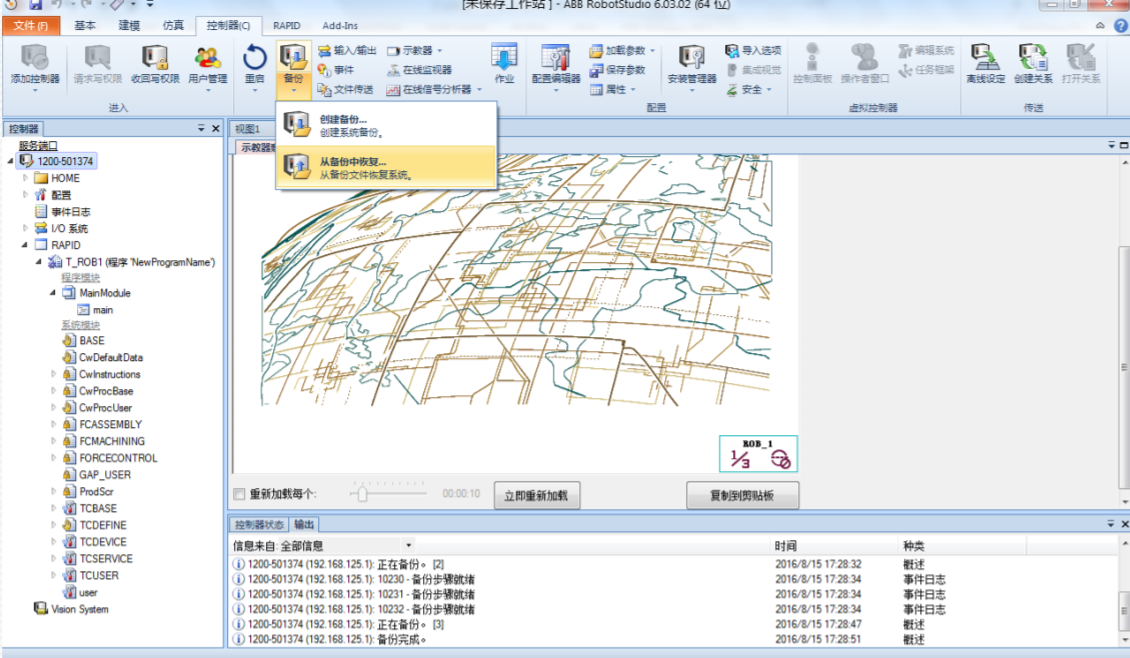The image size is (1130, 658).
Task: Toggle the reload every (重新加载每个) checkbox
Action: (x=239, y=494)
